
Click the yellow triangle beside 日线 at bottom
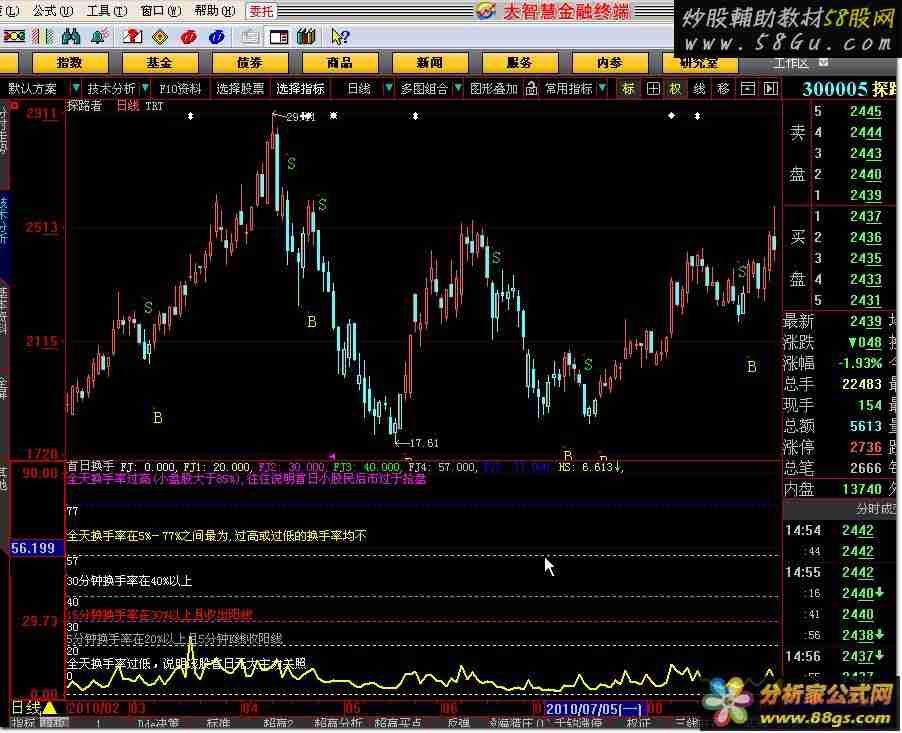pyautogui.click(x=49, y=708)
